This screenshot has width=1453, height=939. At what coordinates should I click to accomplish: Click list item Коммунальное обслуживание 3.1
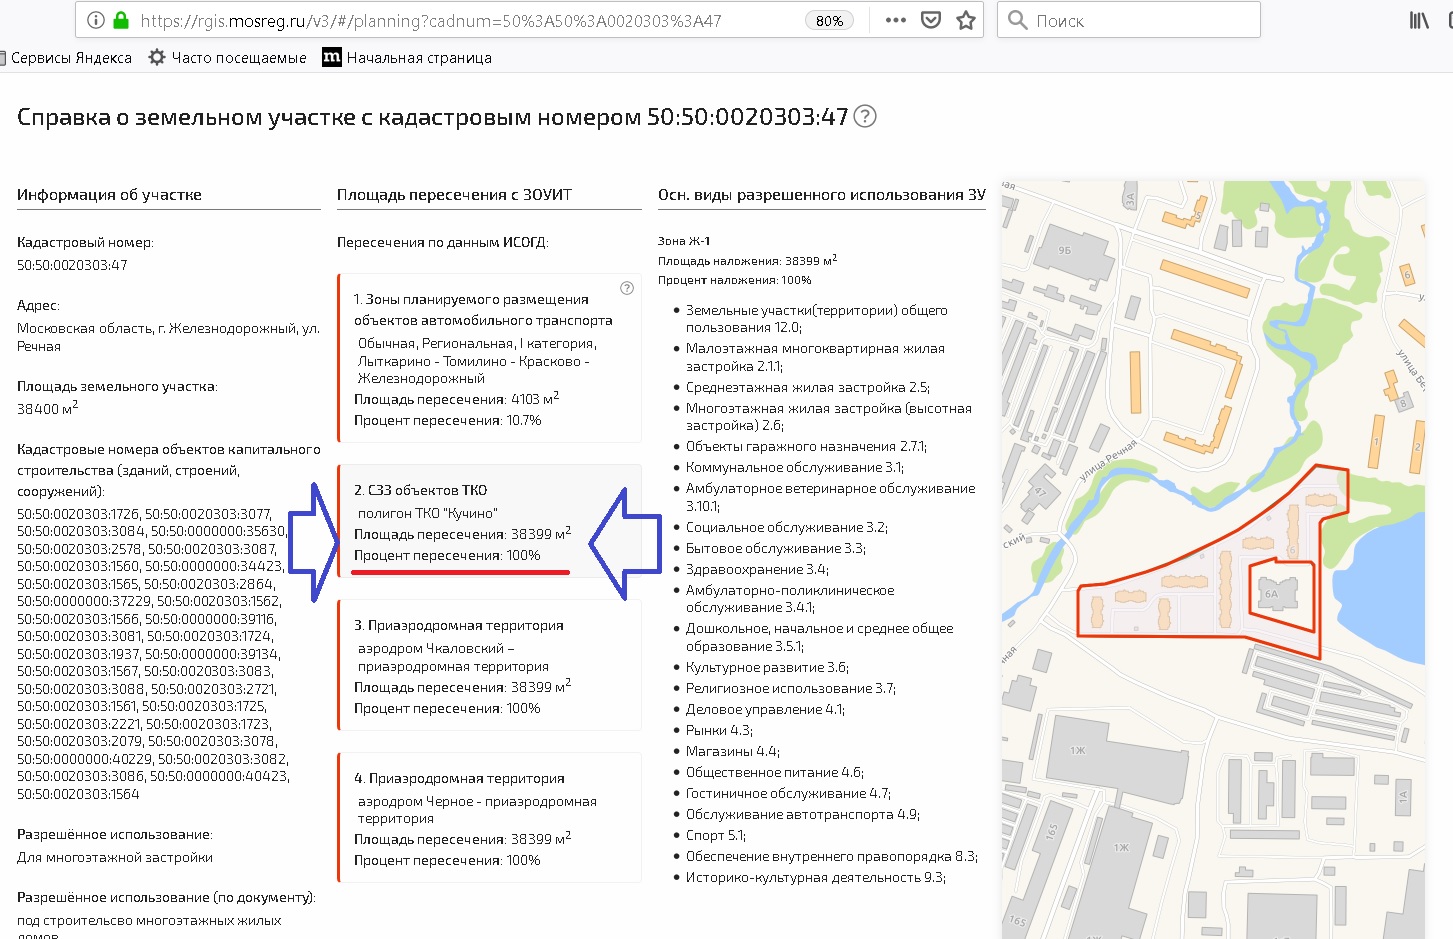tap(794, 467)
